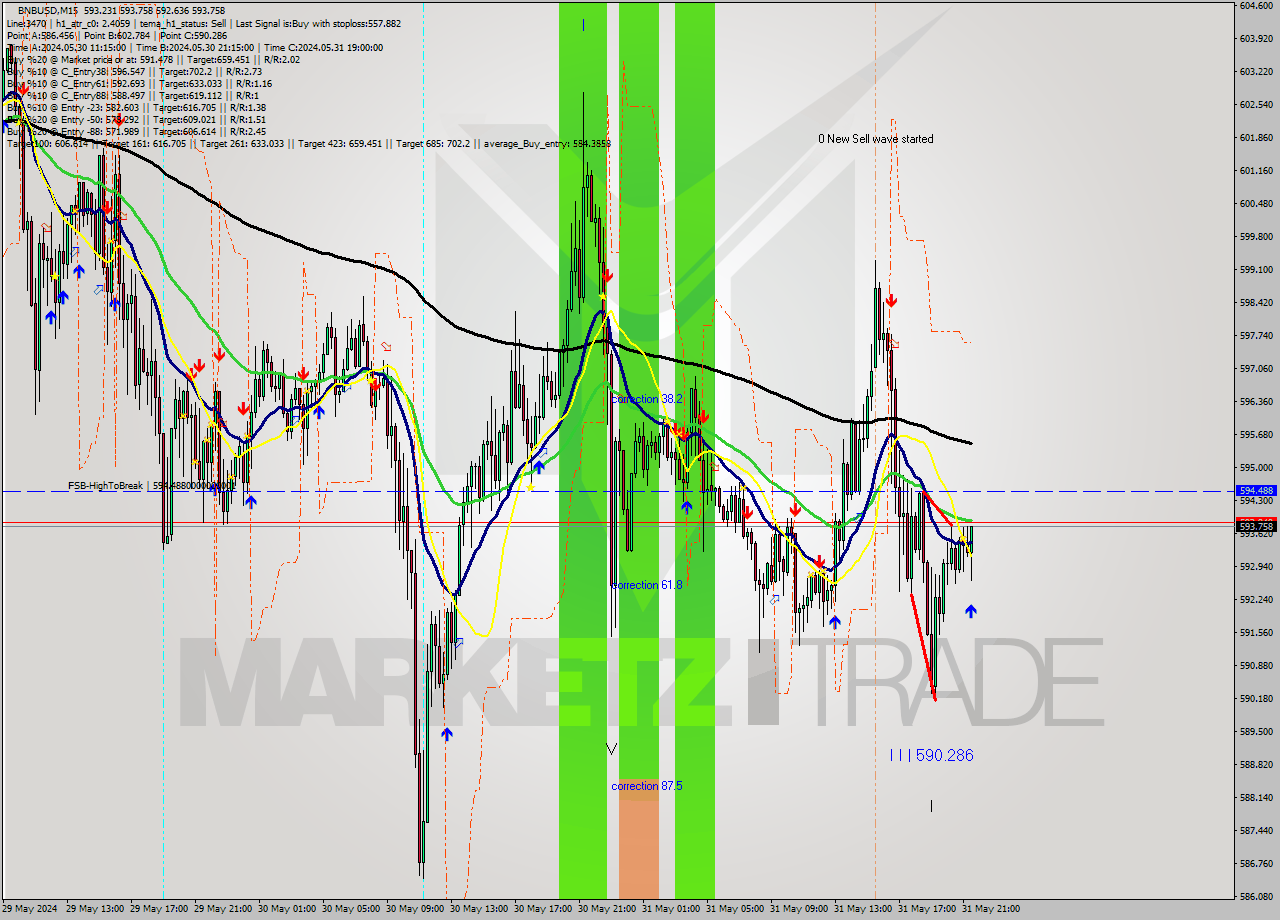Click the 588.140 price axis value

tap(1255, 798)
